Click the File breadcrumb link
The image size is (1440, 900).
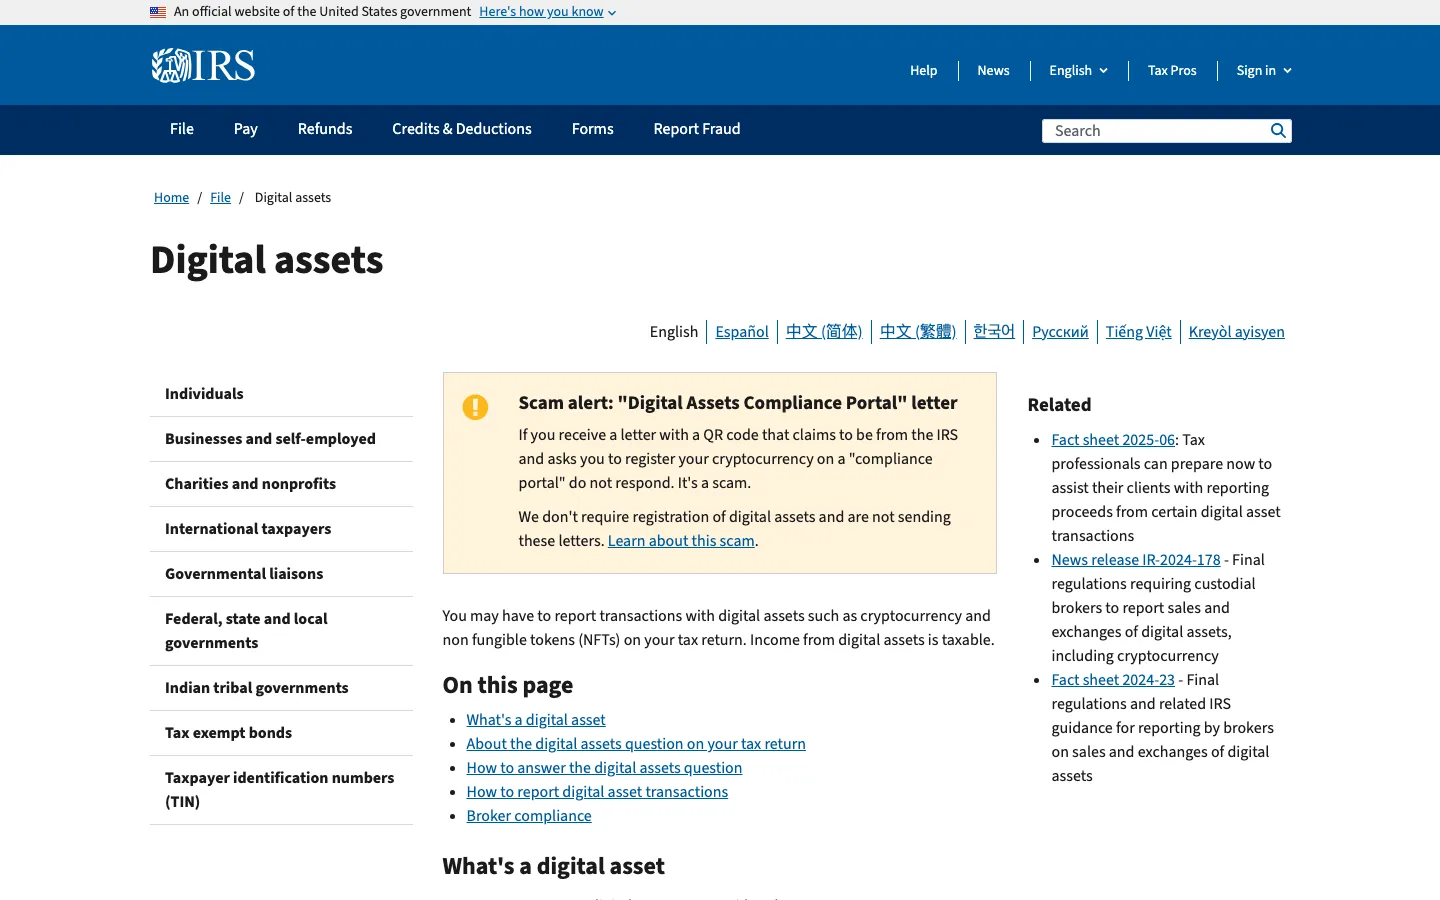pyautogui.click(x=220, y=198)
